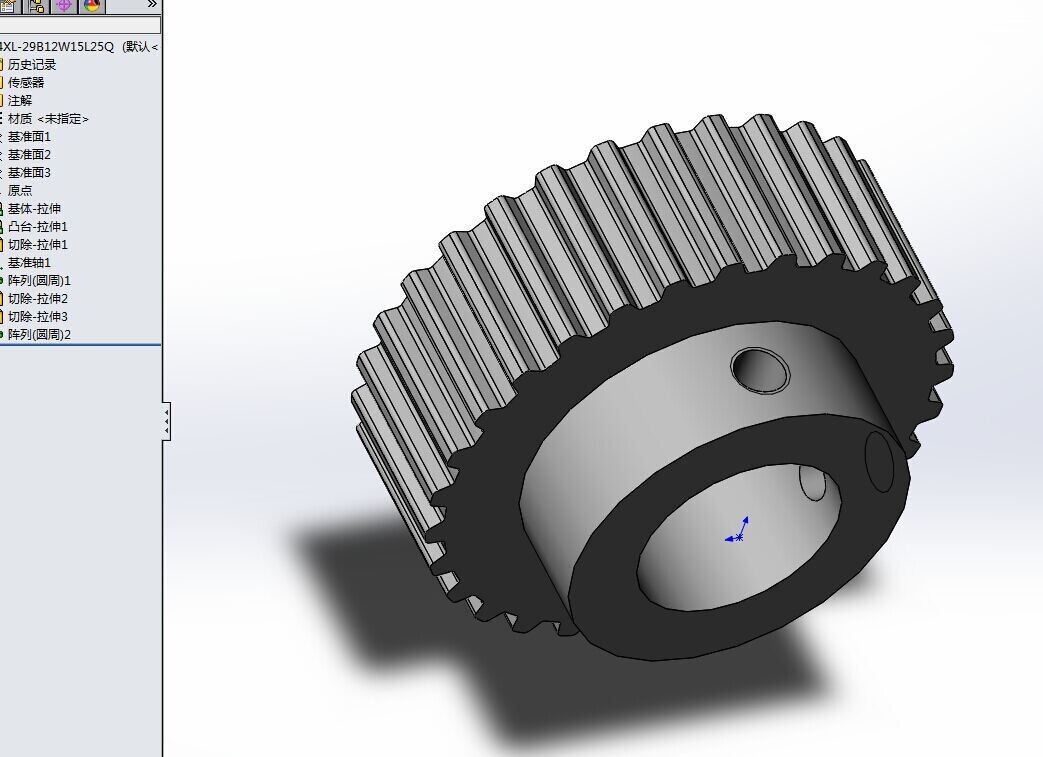The width and height of the screenshot is (1043, 757).
Task: Select the 材质 <未指定> entry
Action: tap(48, 118)
